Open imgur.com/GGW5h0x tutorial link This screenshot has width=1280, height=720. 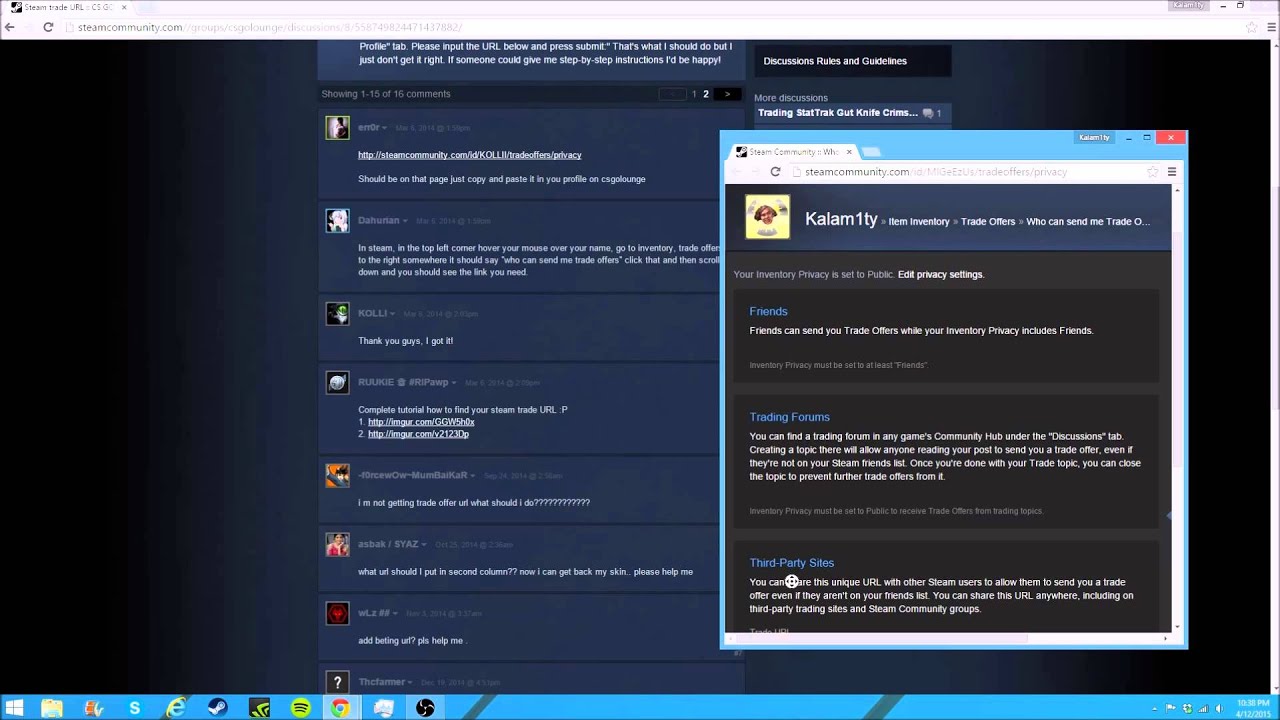[x=421, y=422]
